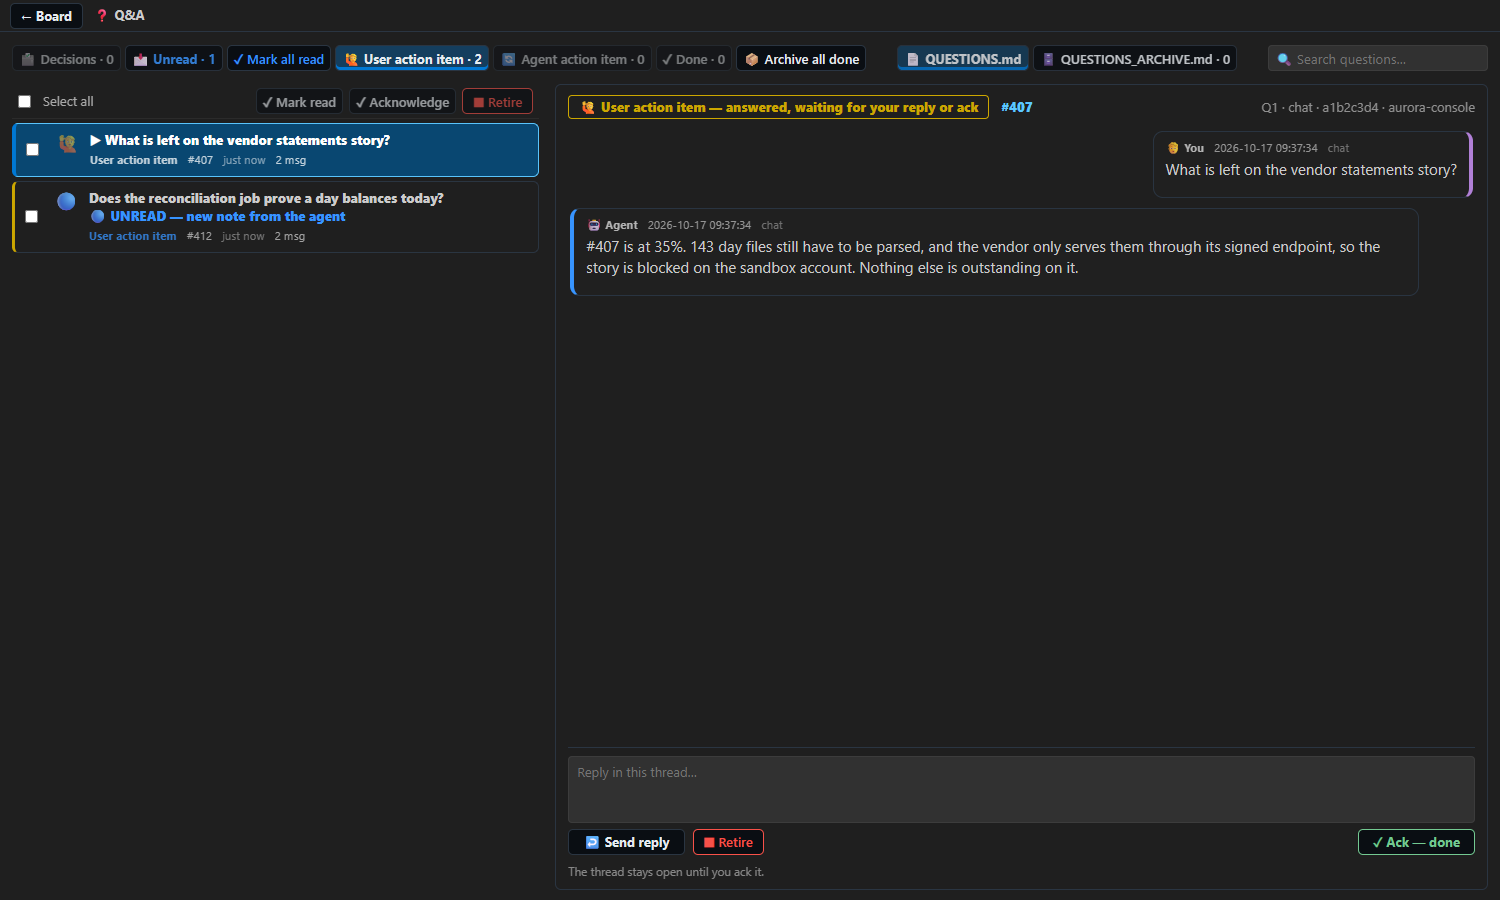Image resolution: width=1500 pixels, height=900 pixels.
Task: Archive all done questions
Action: [801, 59]
